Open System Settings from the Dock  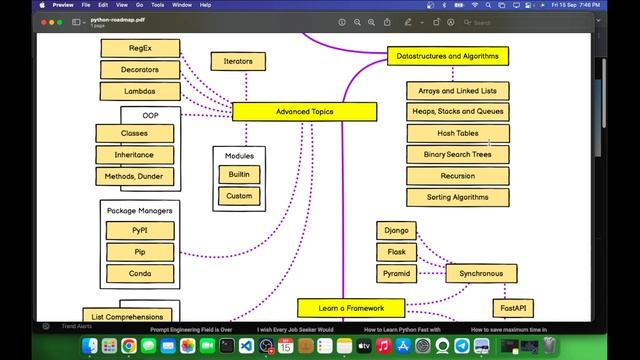(x=423, y=346)
